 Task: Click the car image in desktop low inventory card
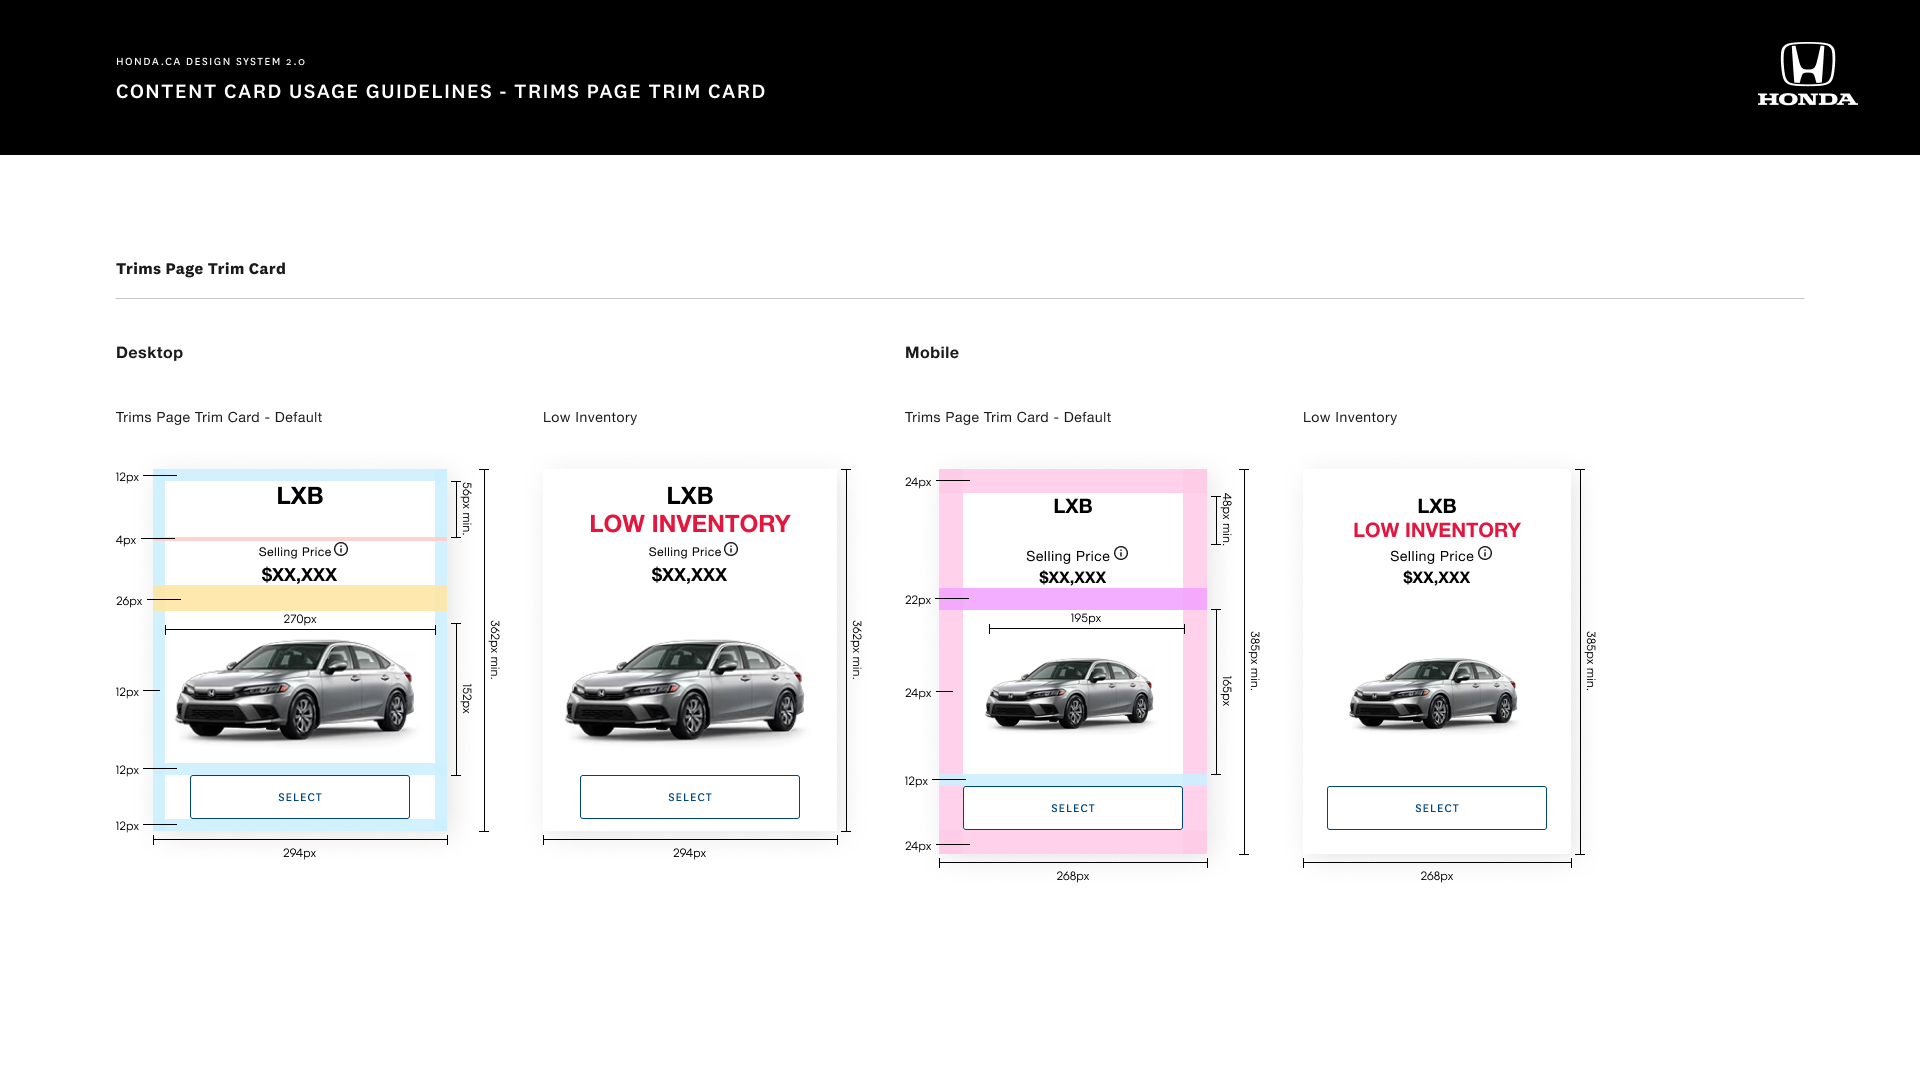pos(686,690)
